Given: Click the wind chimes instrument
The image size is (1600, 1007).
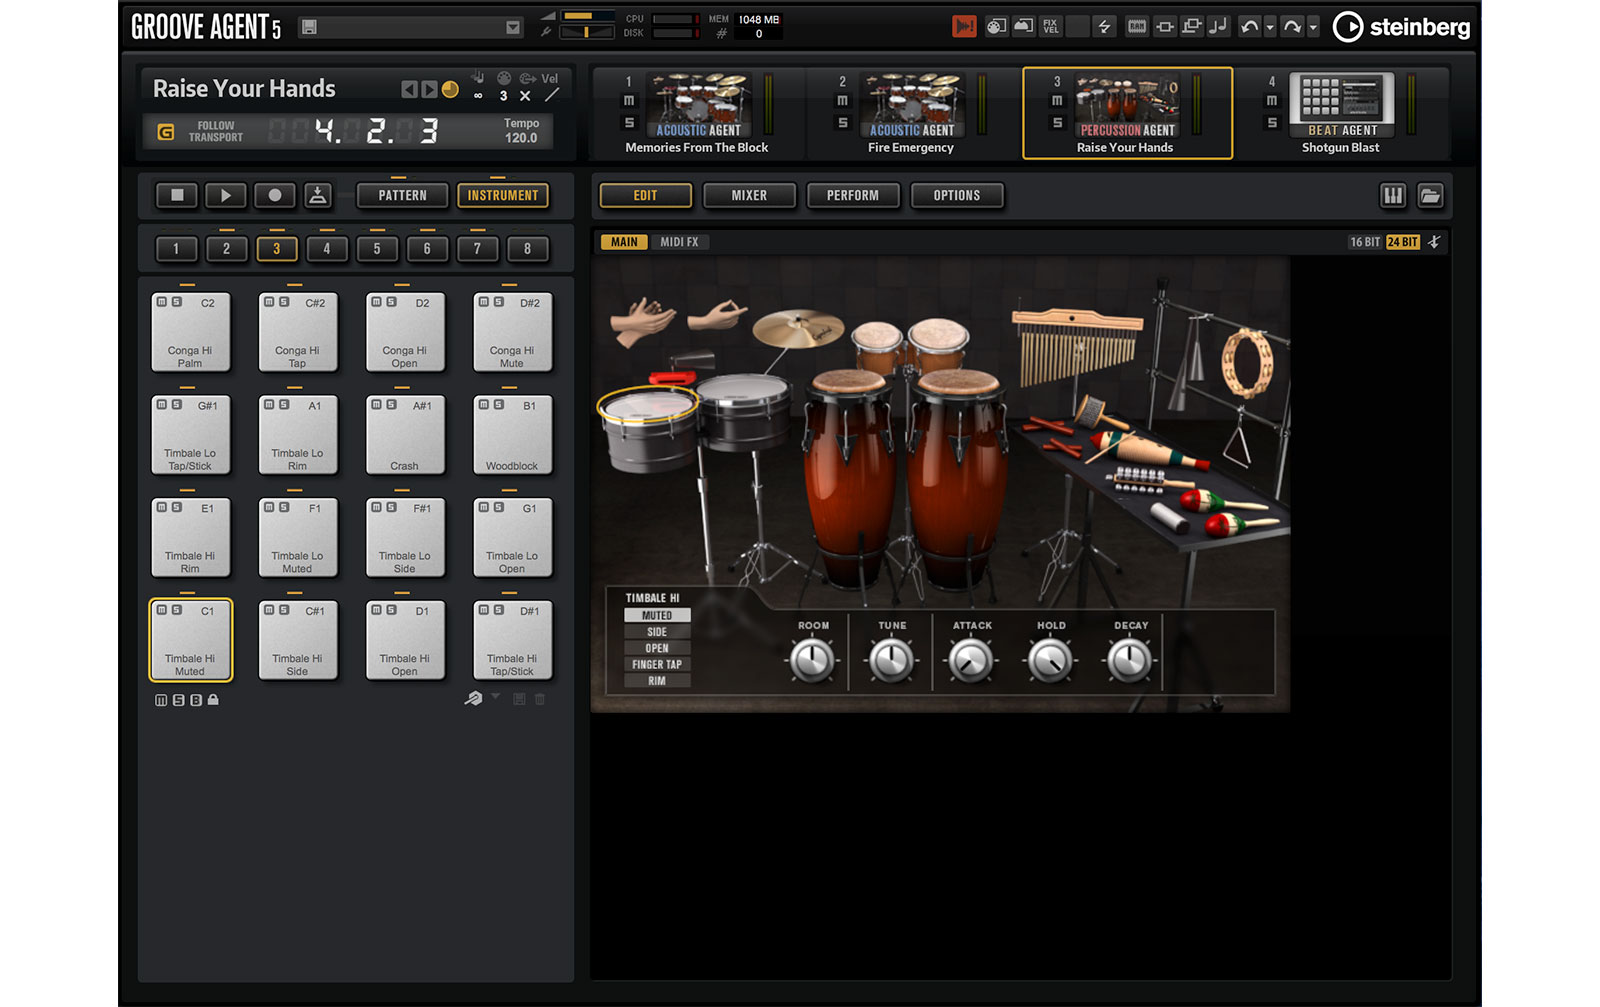Looking at the screenshot, I should pyautogui.click(x=1076, y=346).
